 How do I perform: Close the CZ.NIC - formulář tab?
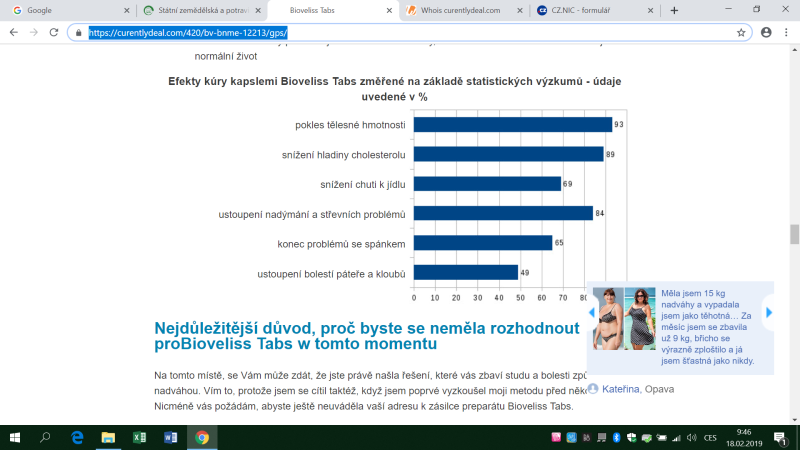[x=650, y=10]
